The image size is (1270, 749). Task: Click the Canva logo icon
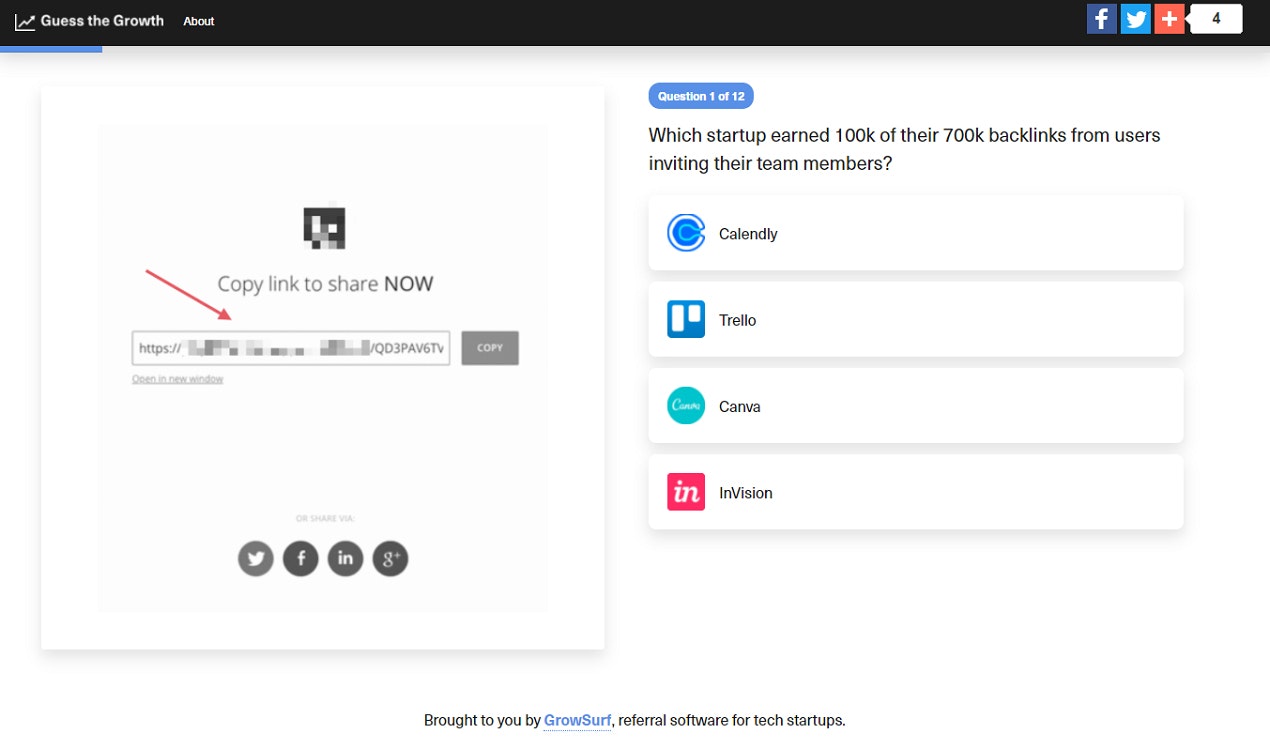tap(686, 406)
